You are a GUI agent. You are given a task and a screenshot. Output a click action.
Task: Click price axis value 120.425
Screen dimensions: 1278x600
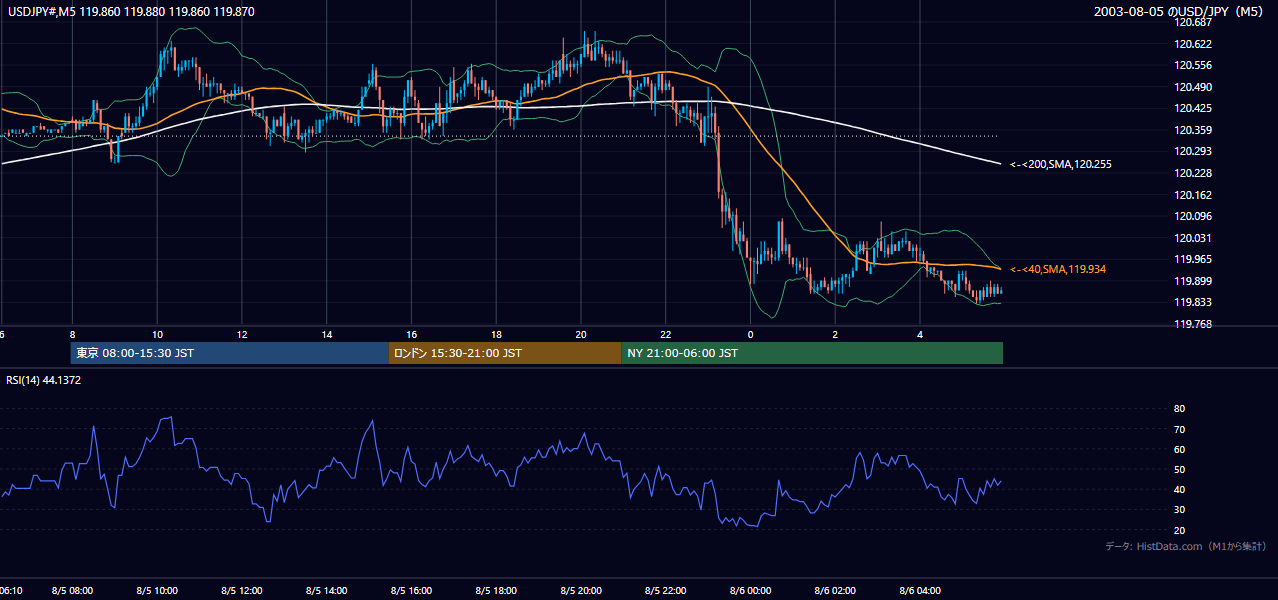tap(1195, 108)
